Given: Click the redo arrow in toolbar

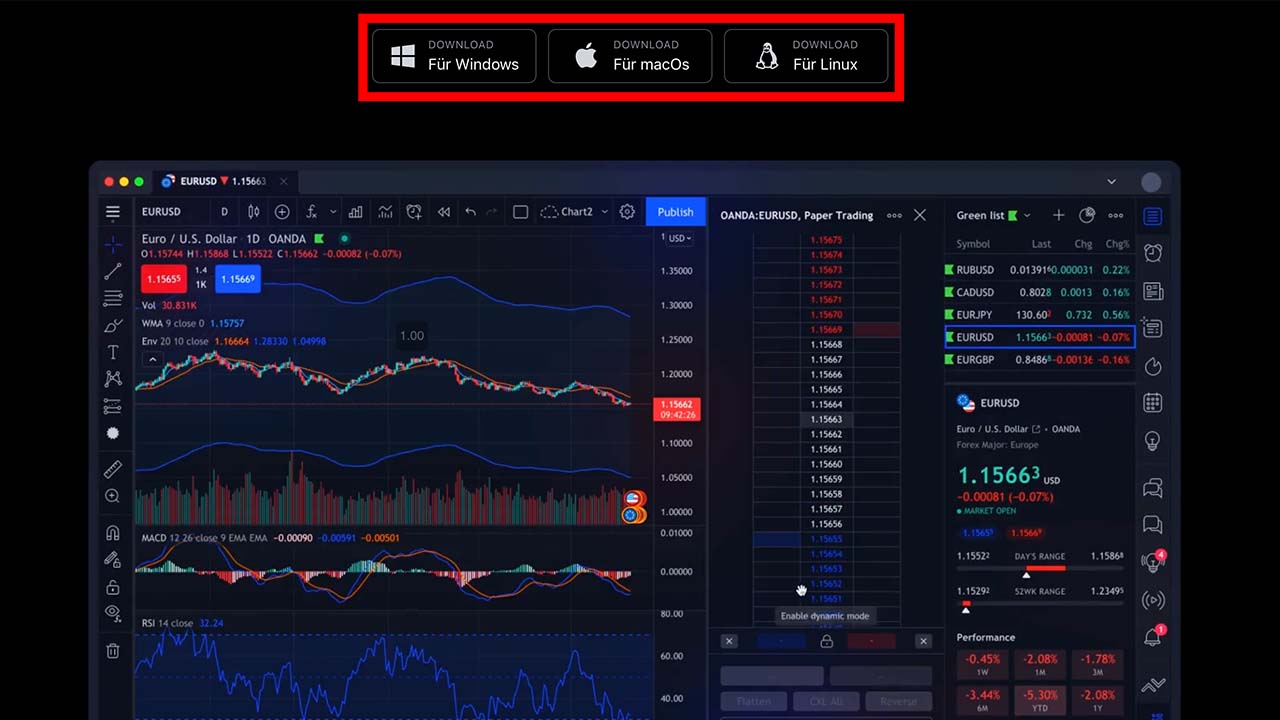Looking at the screenshot, I should (x=491, y=212).
